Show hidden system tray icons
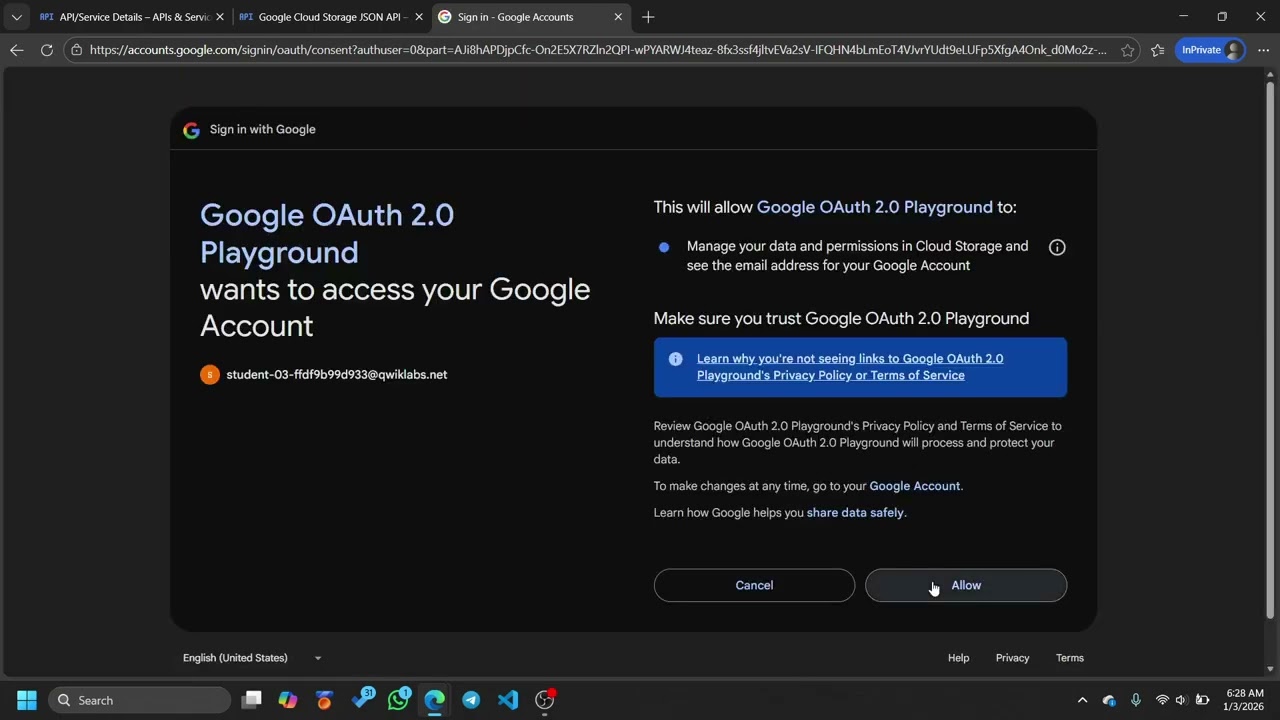 click(x=1082, y=700)
